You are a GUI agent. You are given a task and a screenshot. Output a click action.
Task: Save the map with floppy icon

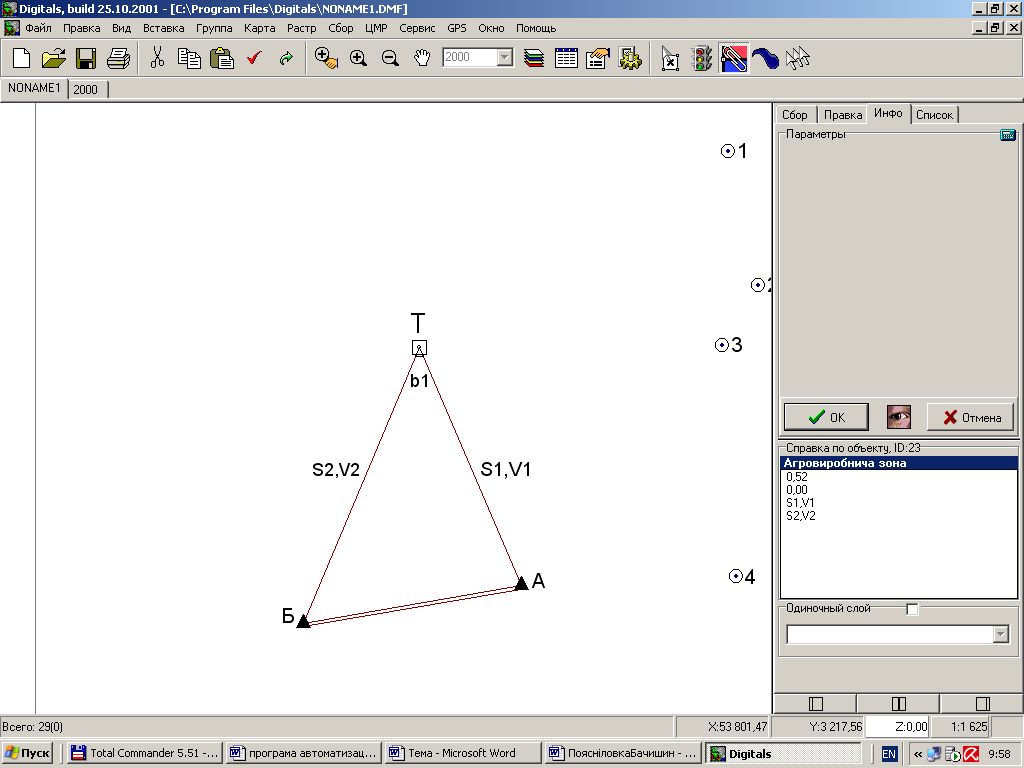click(86, 59)
